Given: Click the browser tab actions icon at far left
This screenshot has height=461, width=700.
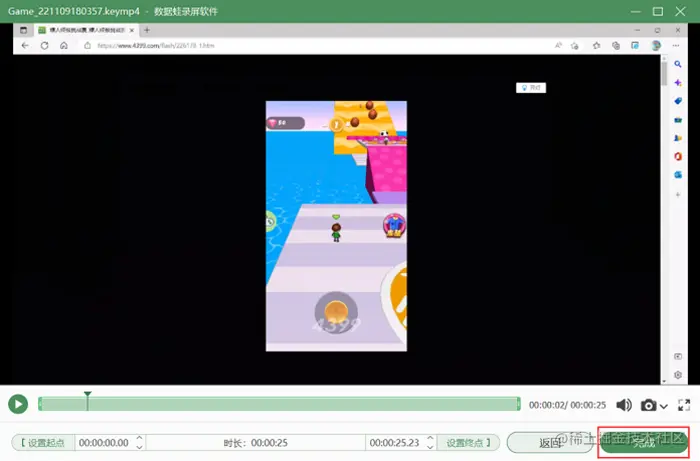Looking at the screenshot, I should [24, 30].
